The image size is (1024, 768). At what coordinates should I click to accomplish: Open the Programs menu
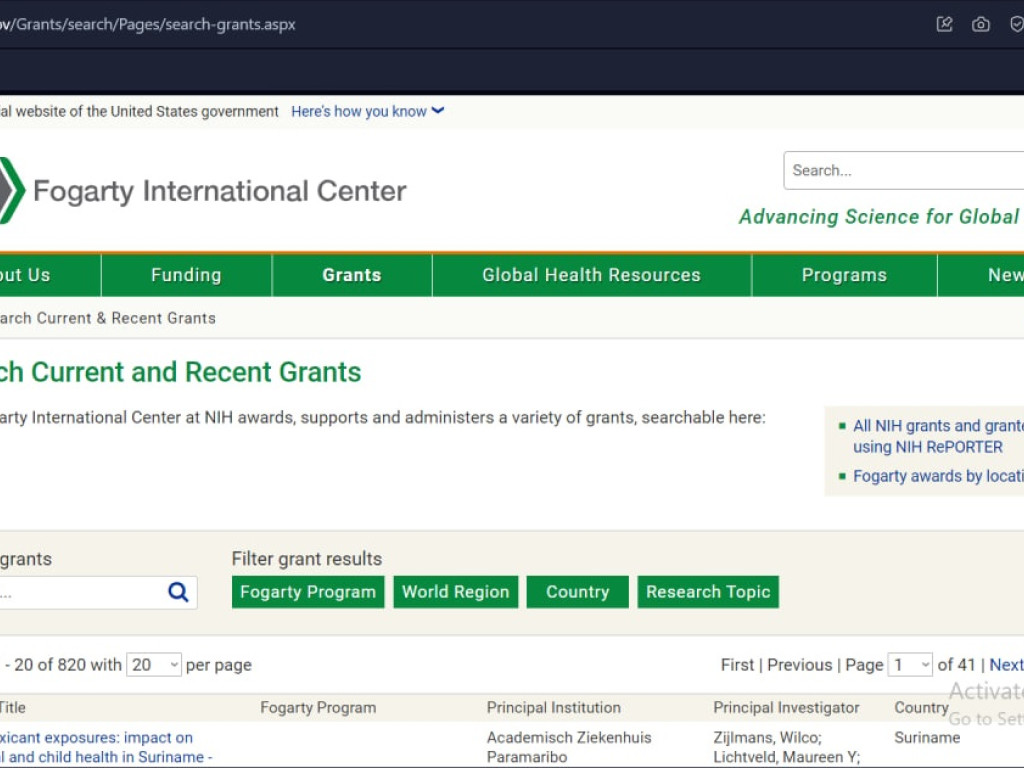point(844,275)
